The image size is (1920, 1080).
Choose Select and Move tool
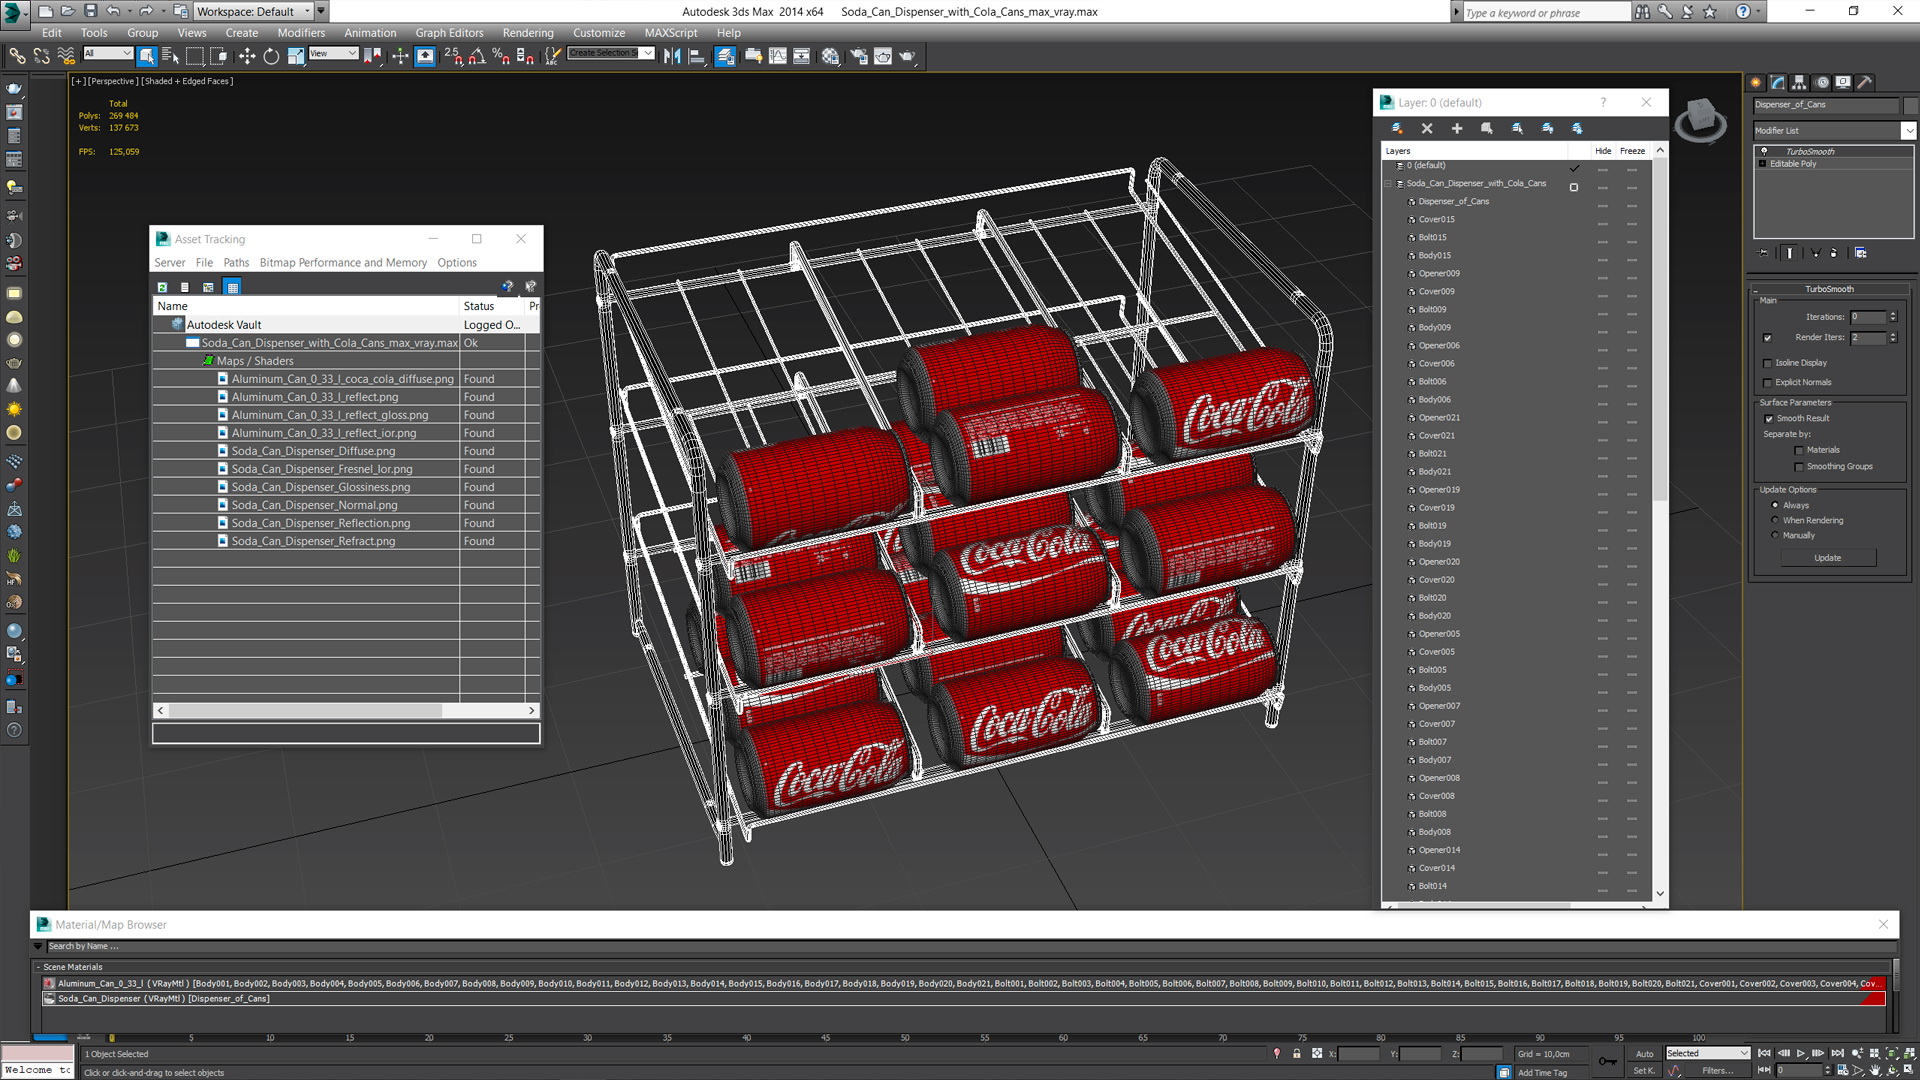pos(247,56)
